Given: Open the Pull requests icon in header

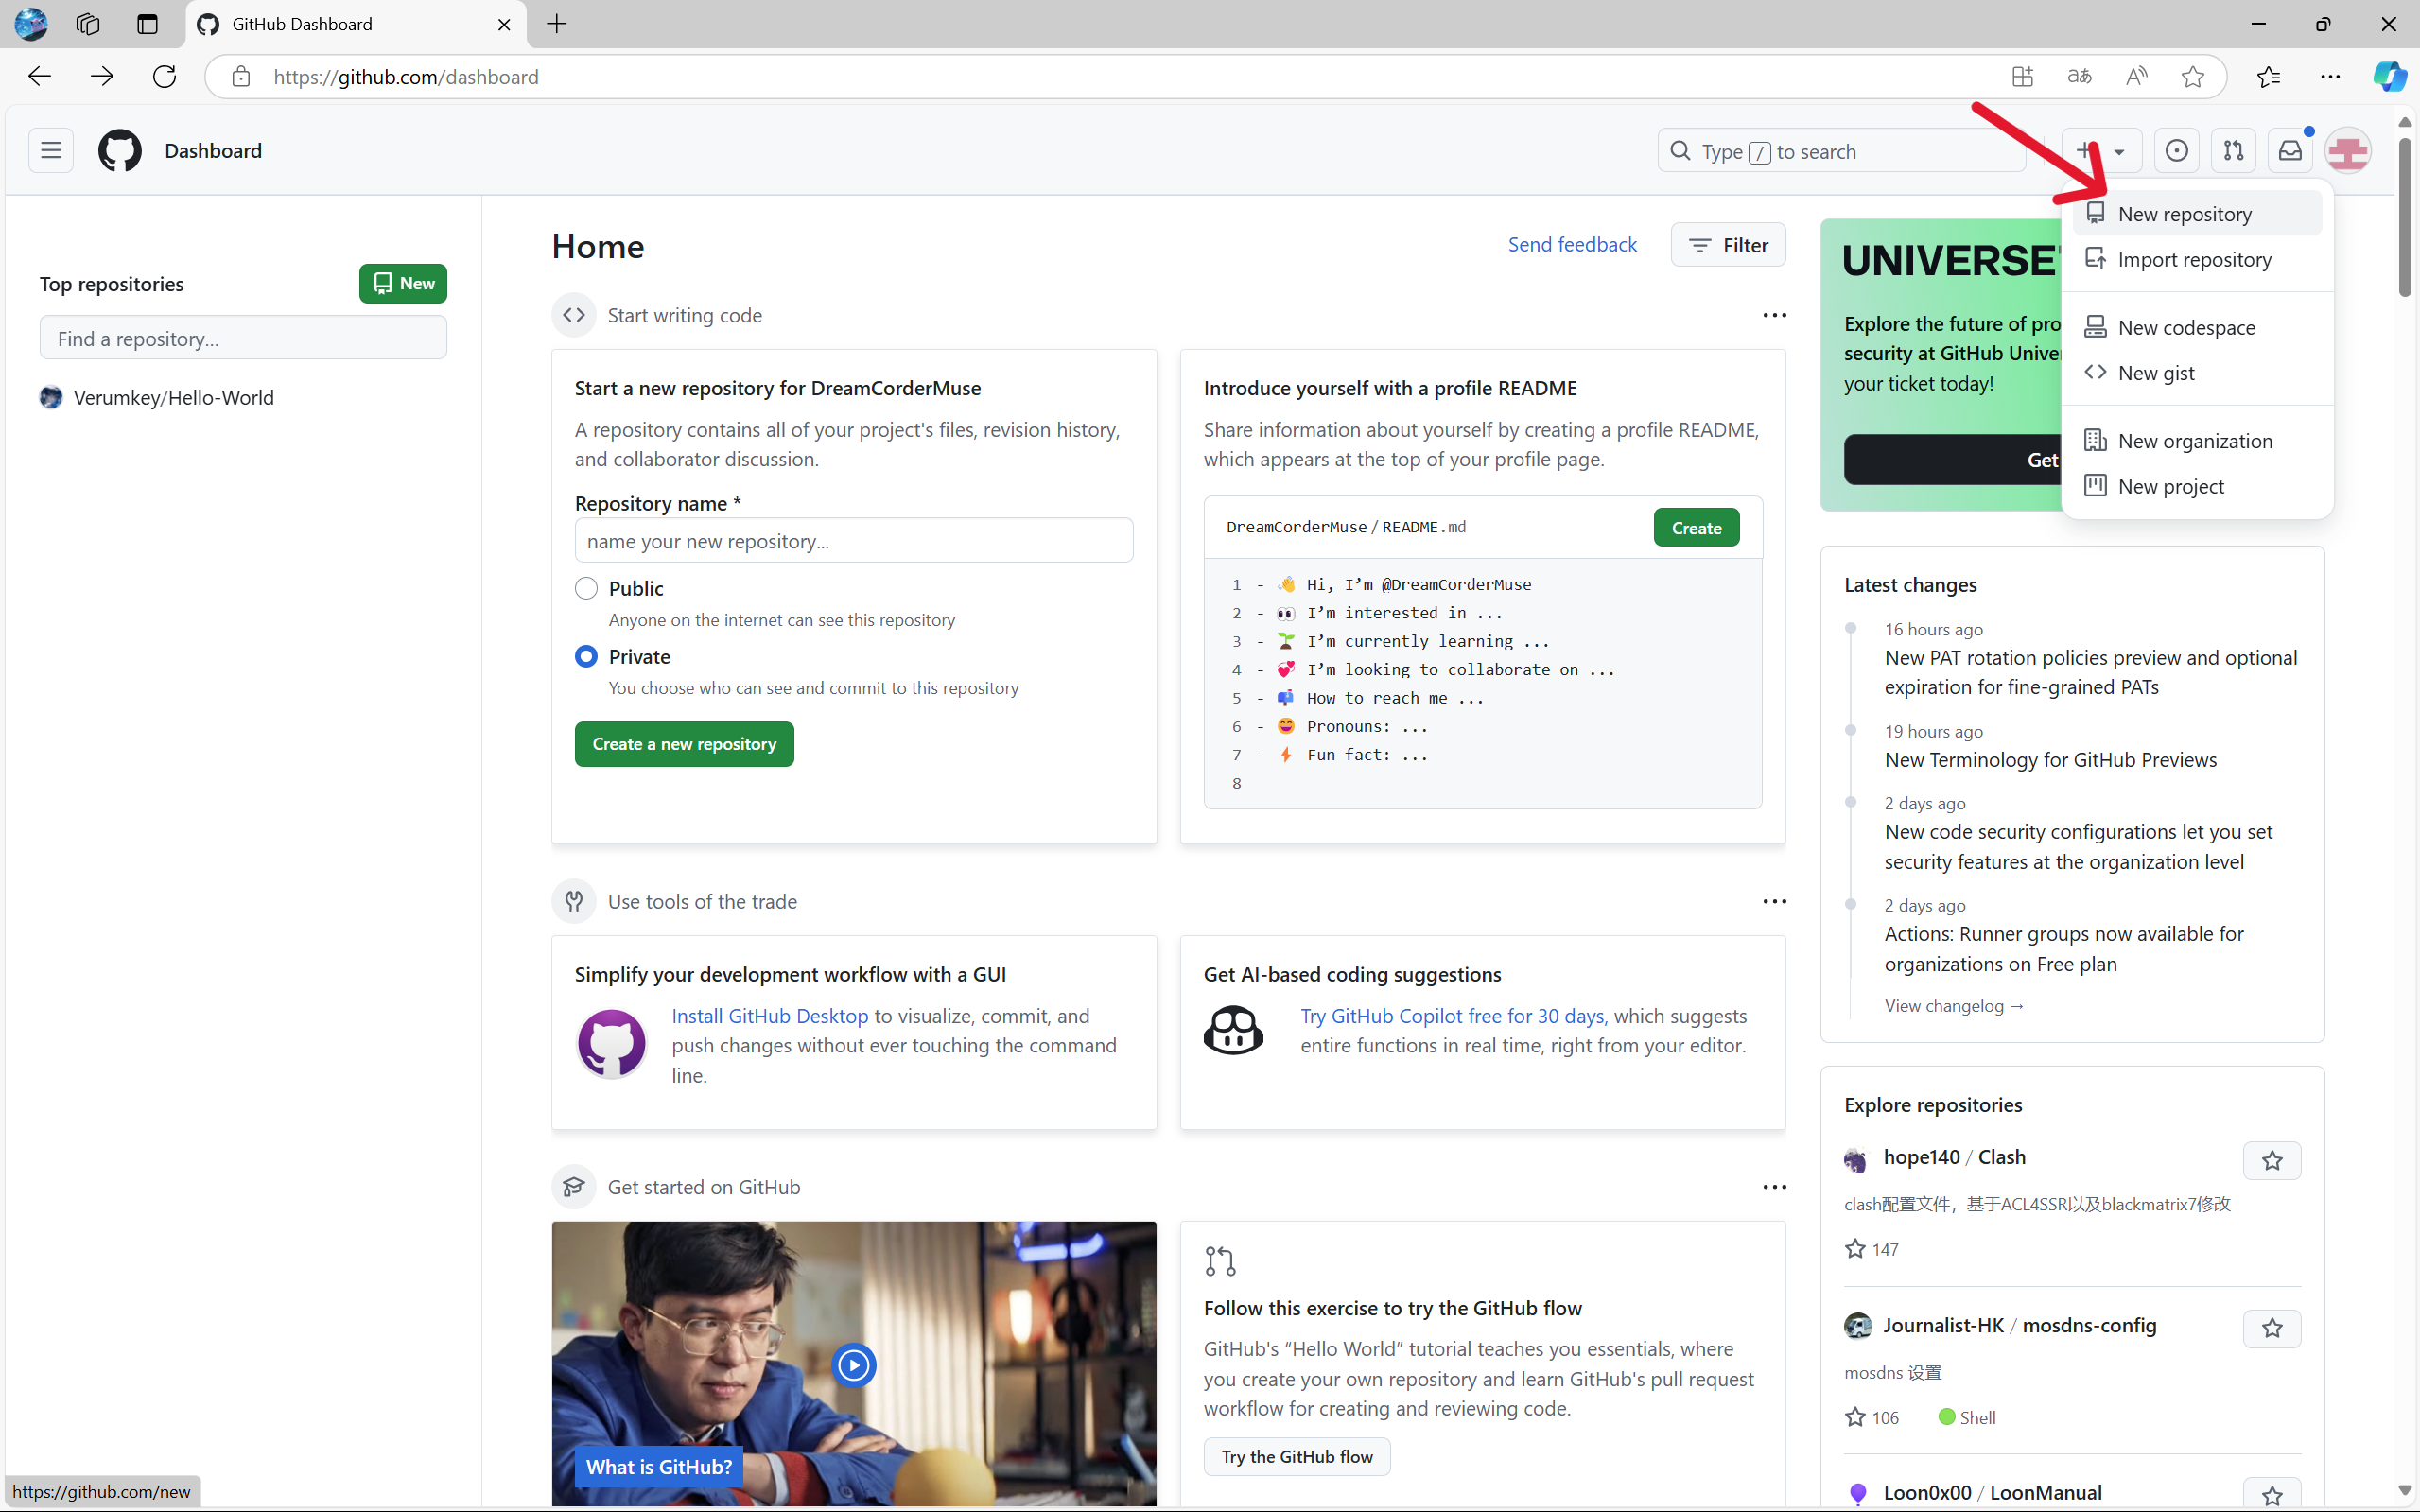Looking at the screenshot, I should 2233,151.
